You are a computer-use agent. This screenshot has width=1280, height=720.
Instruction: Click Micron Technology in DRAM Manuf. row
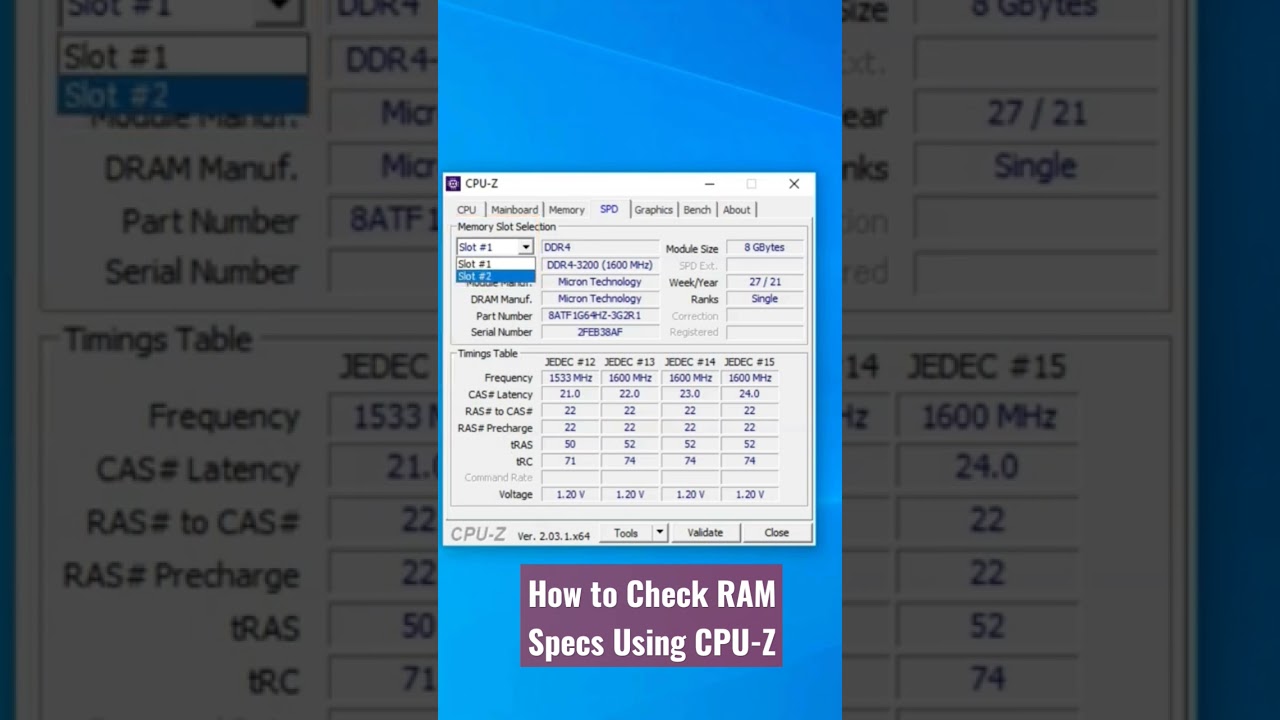(600, 299)
